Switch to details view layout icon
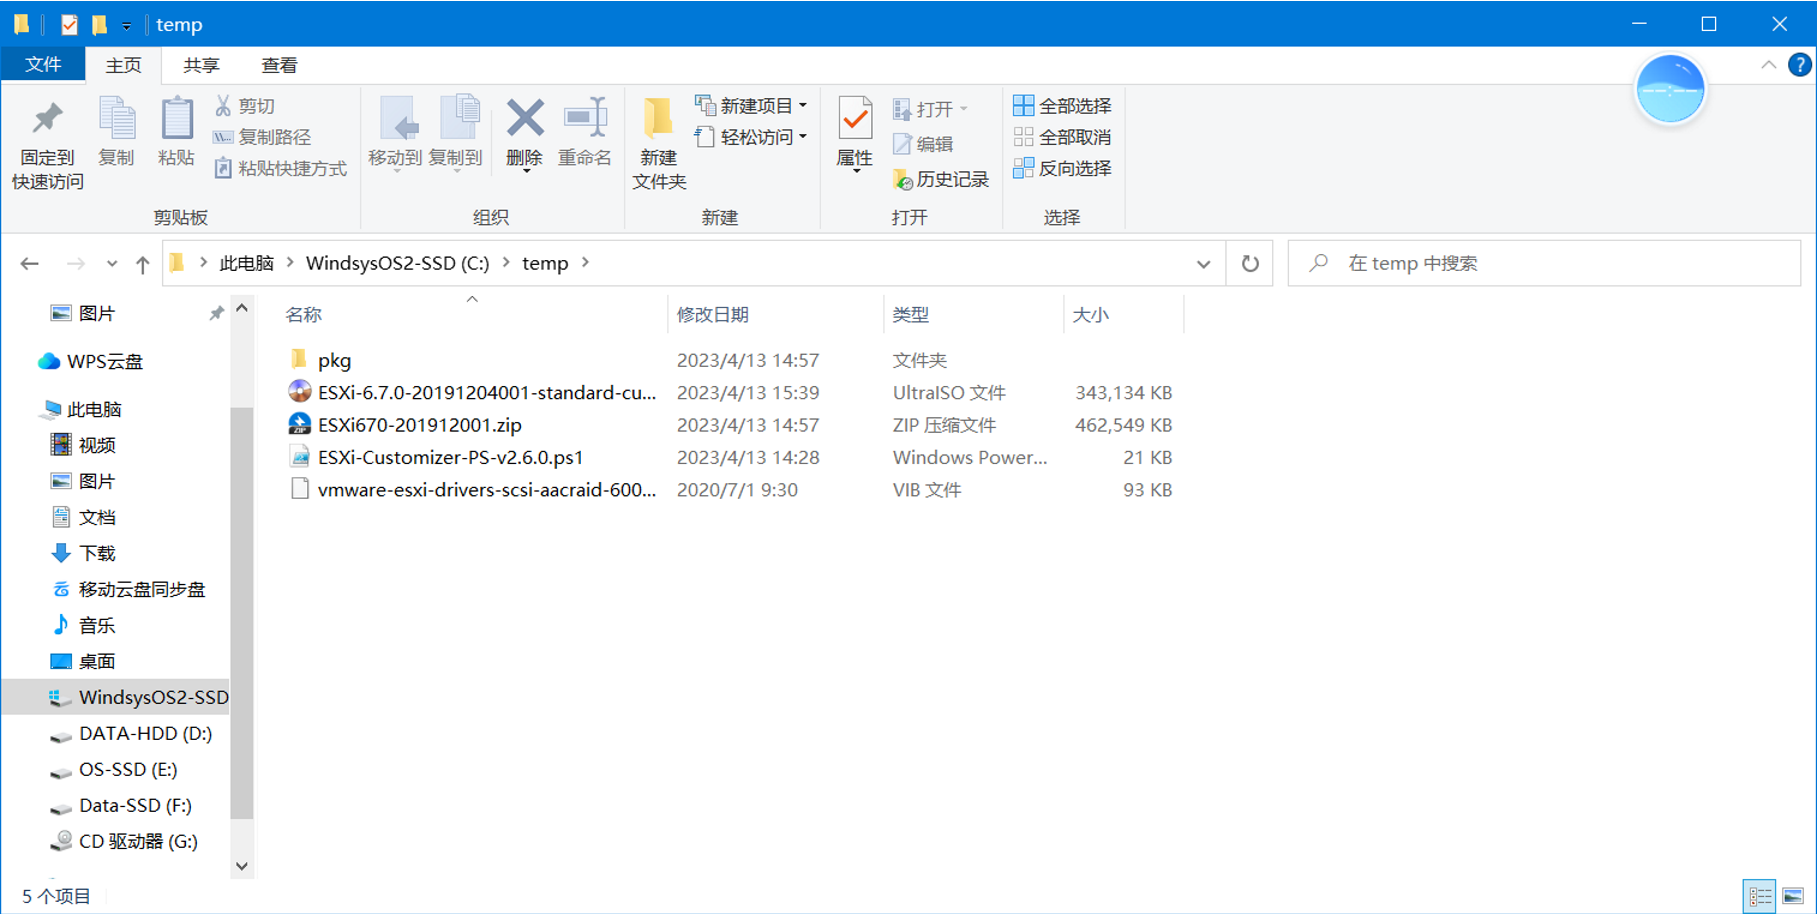The width and height of the screenshot is (1817, 914). pos(1760,896)
